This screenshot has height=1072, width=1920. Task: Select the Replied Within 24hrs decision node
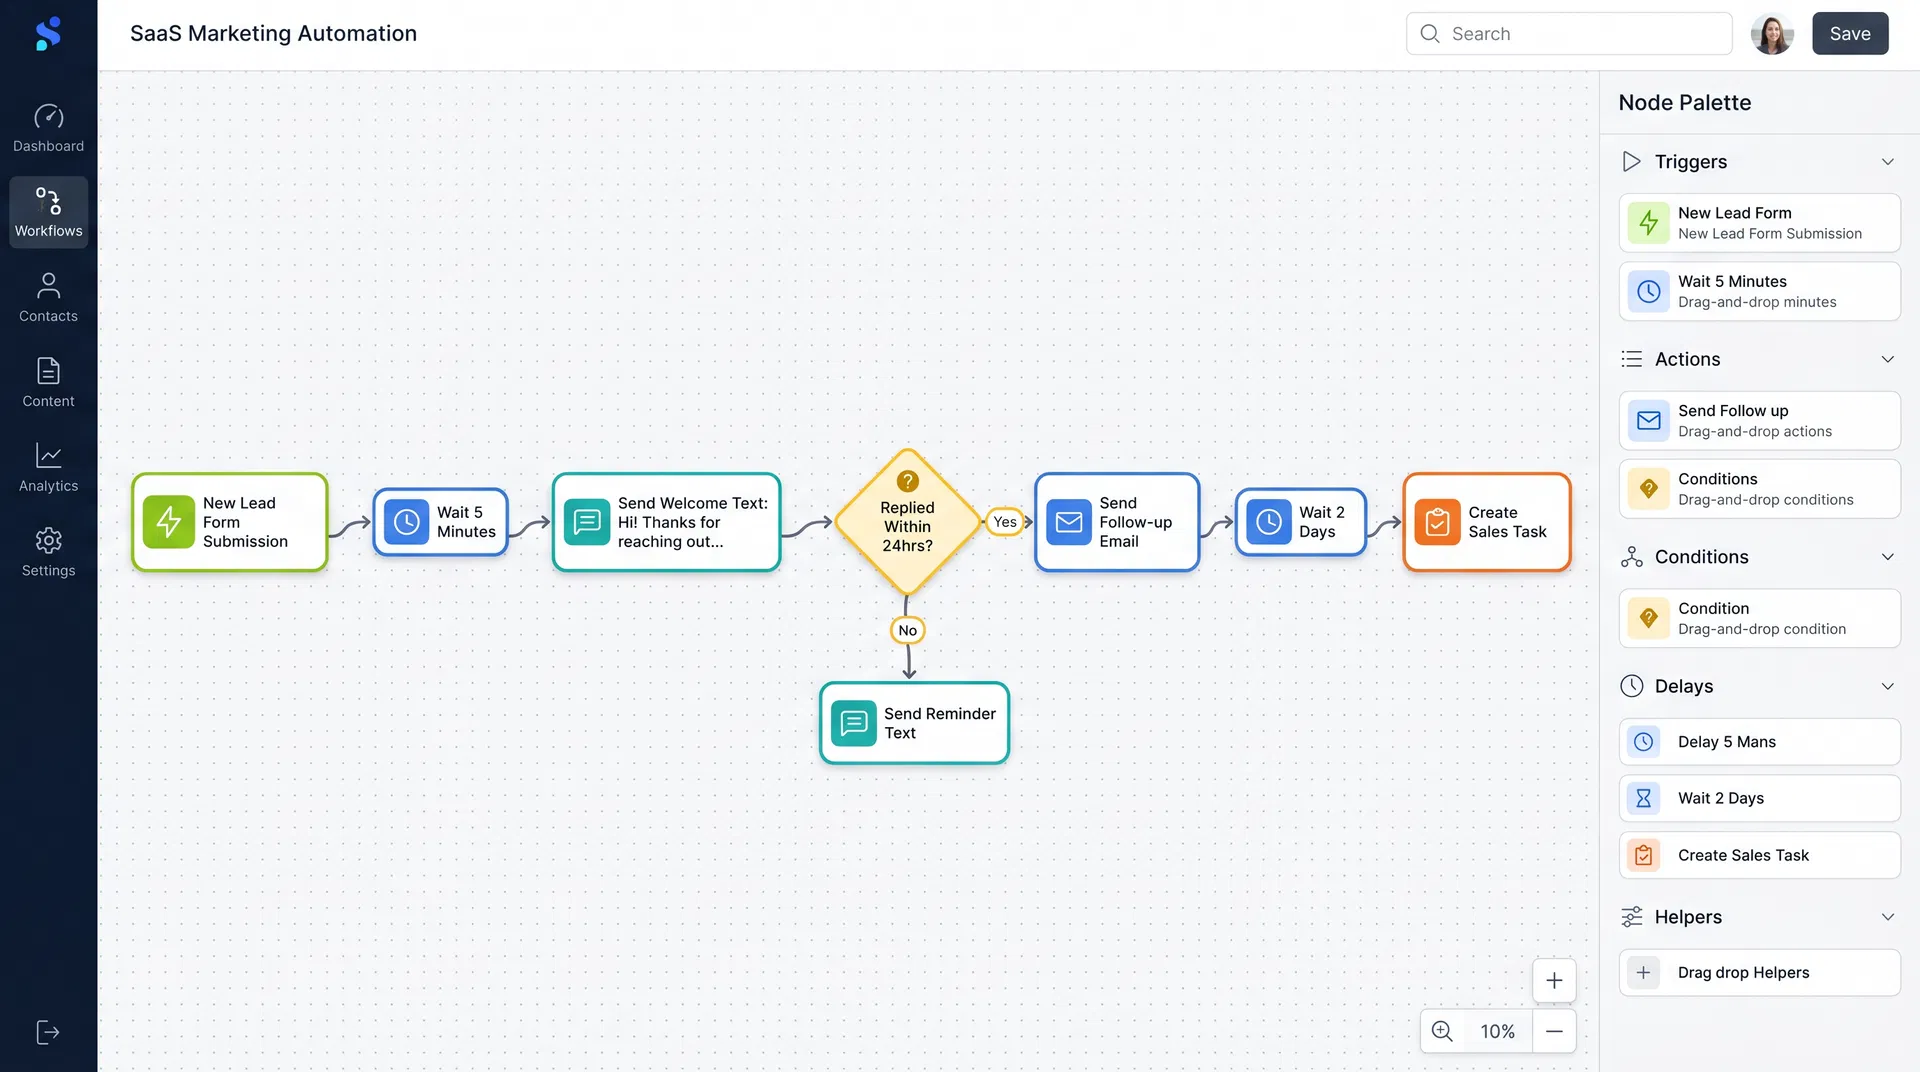906,522
